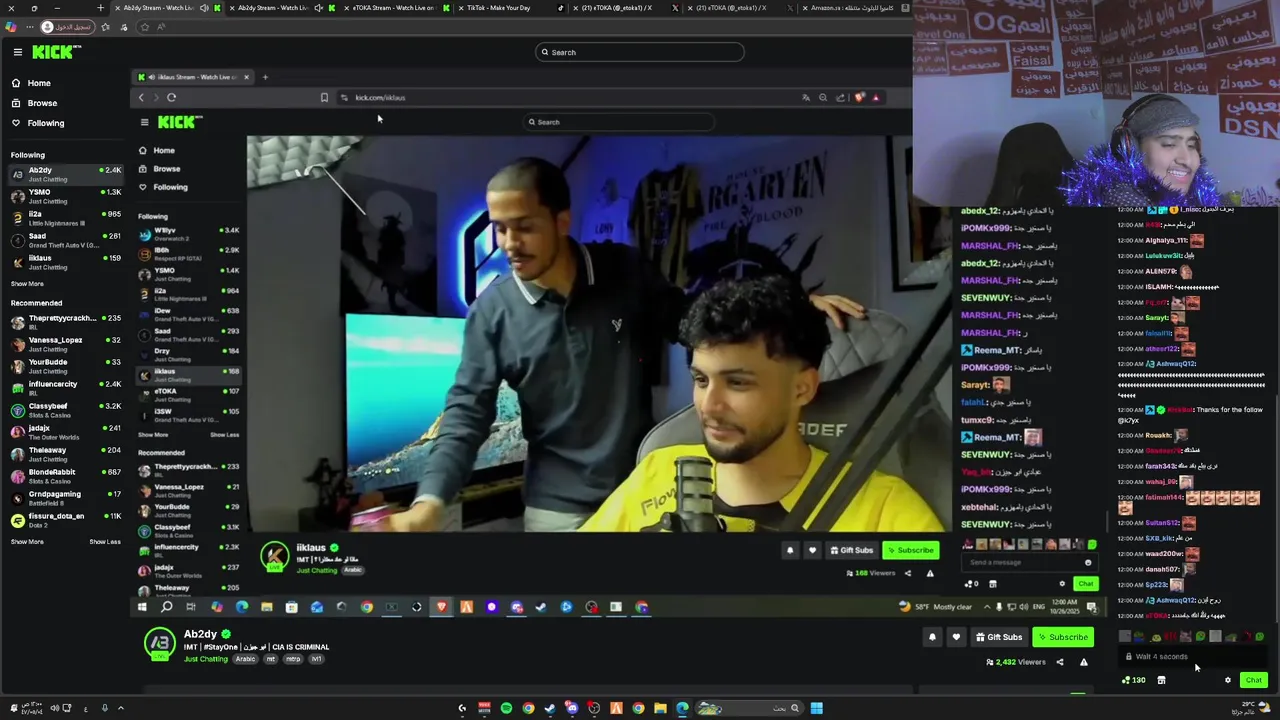Open new tab in inner browser
The width and height of the screenshot is (1280, 720).
pyautogui.click(x=265, y=77)
